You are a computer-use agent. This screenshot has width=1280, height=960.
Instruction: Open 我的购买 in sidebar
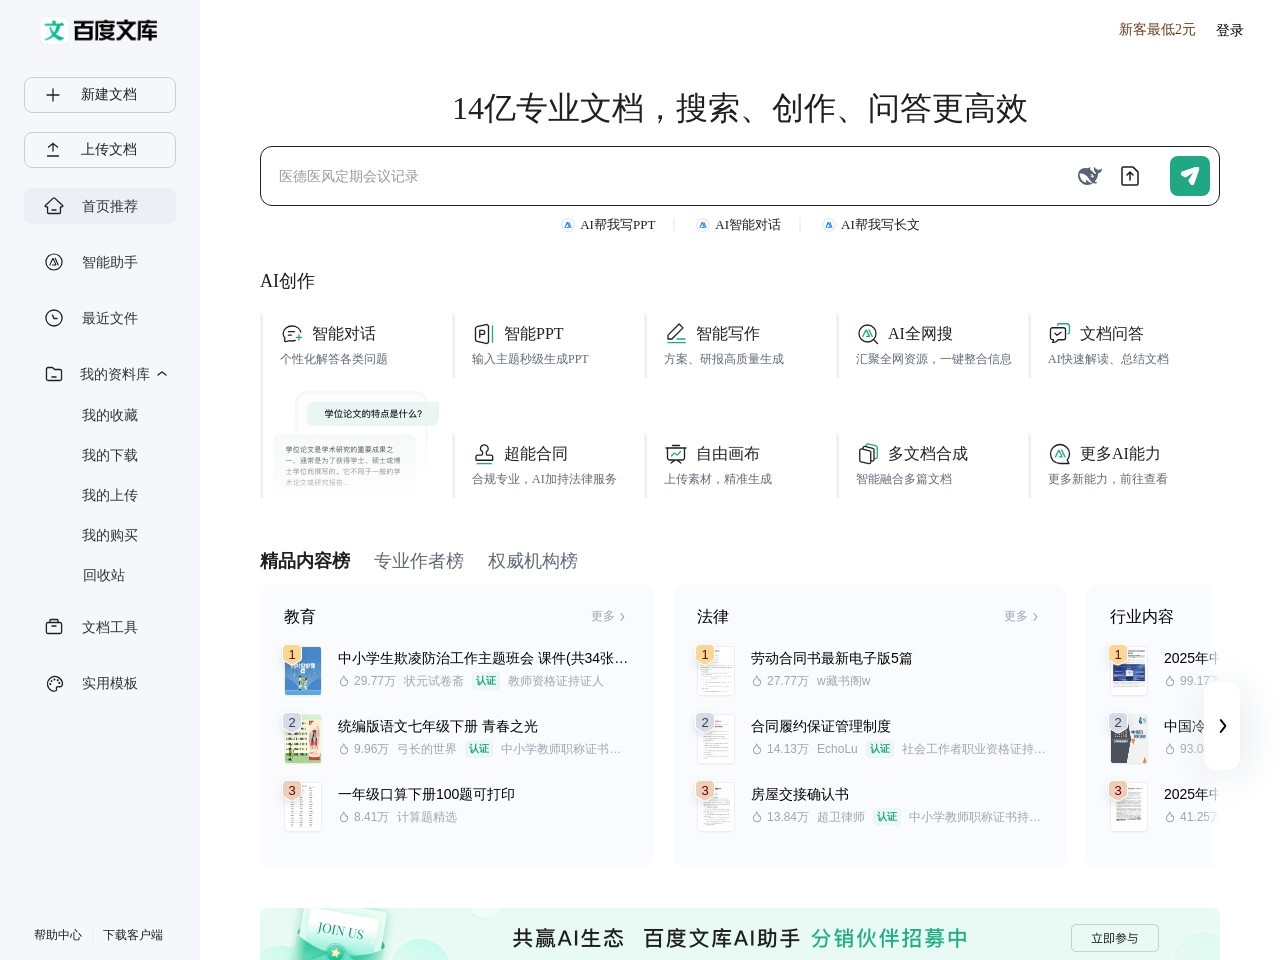click(x=110, y=535)
